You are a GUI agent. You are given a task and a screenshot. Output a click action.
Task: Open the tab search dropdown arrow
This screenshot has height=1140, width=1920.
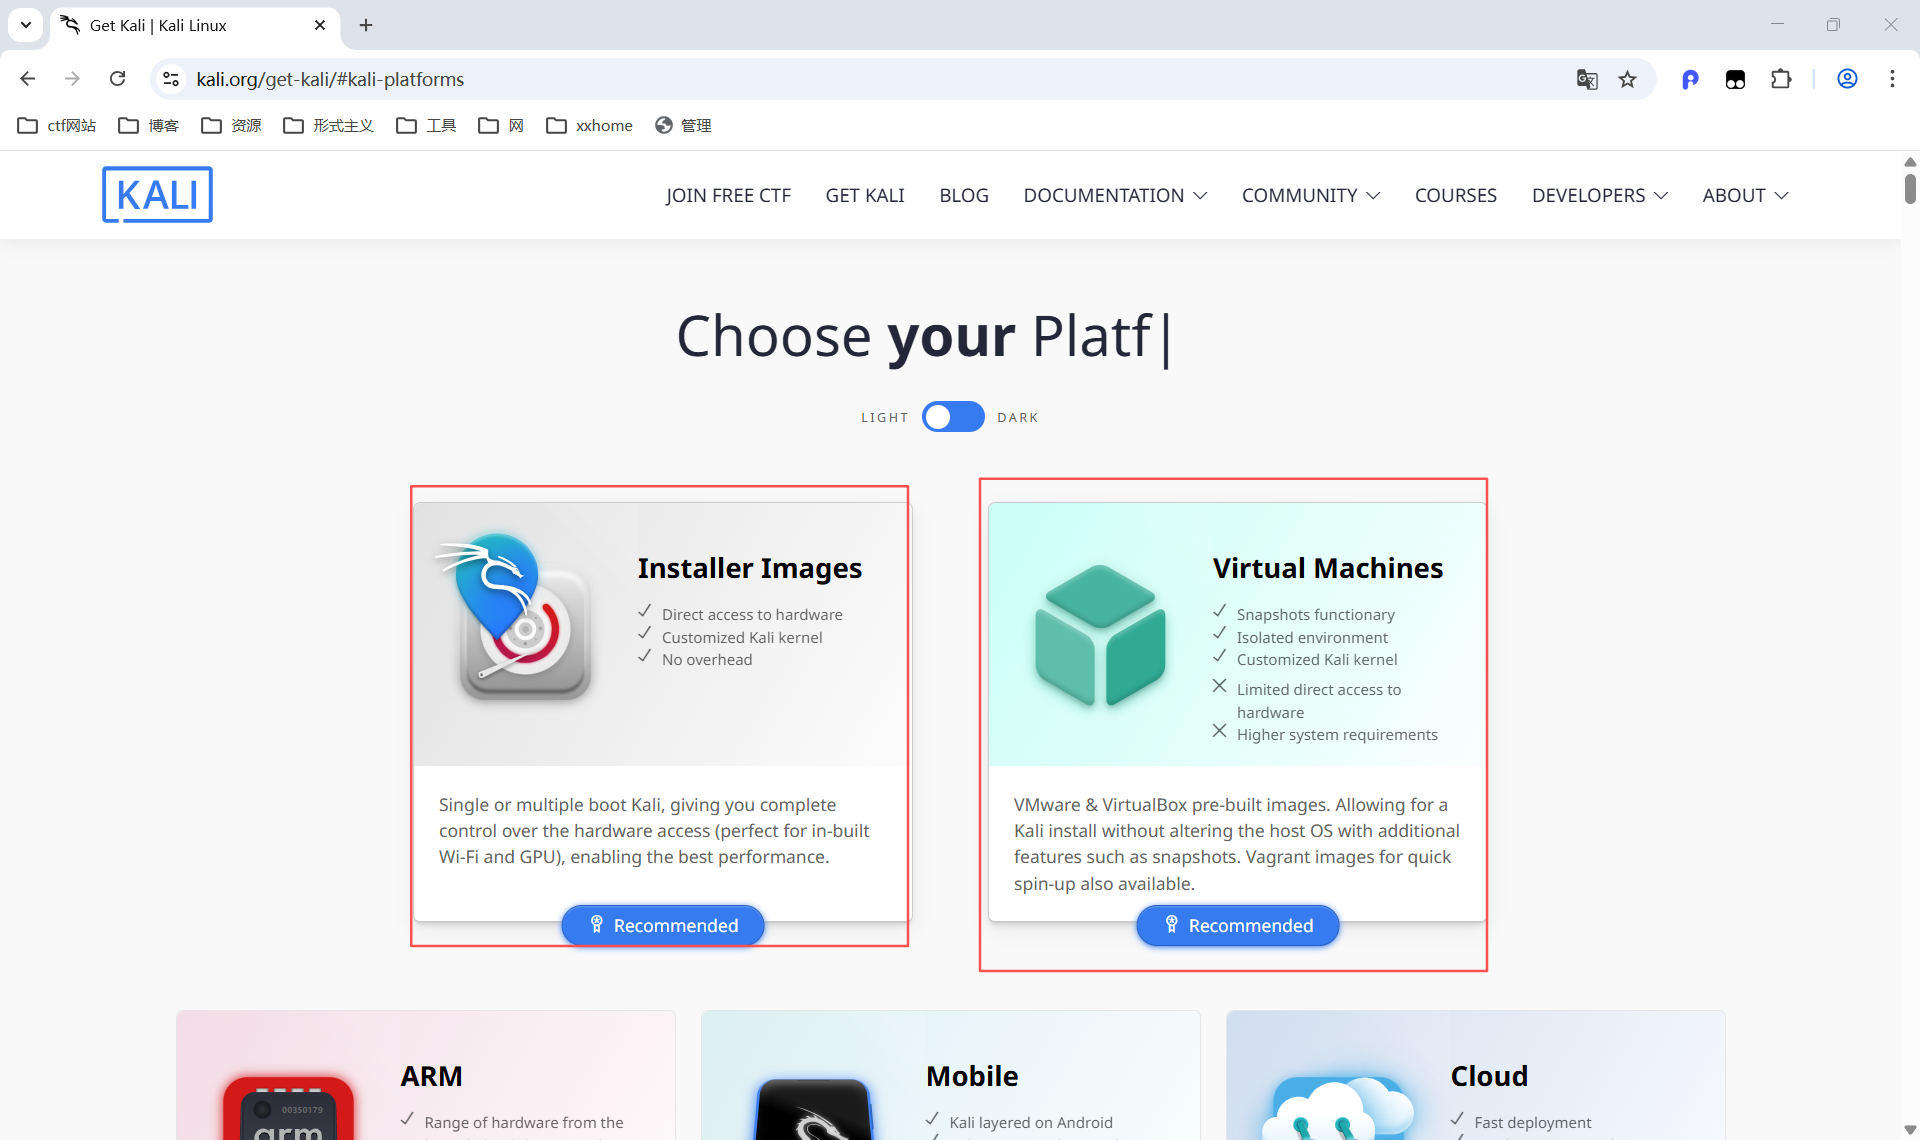pyautogui.click(x=26, y=25)
